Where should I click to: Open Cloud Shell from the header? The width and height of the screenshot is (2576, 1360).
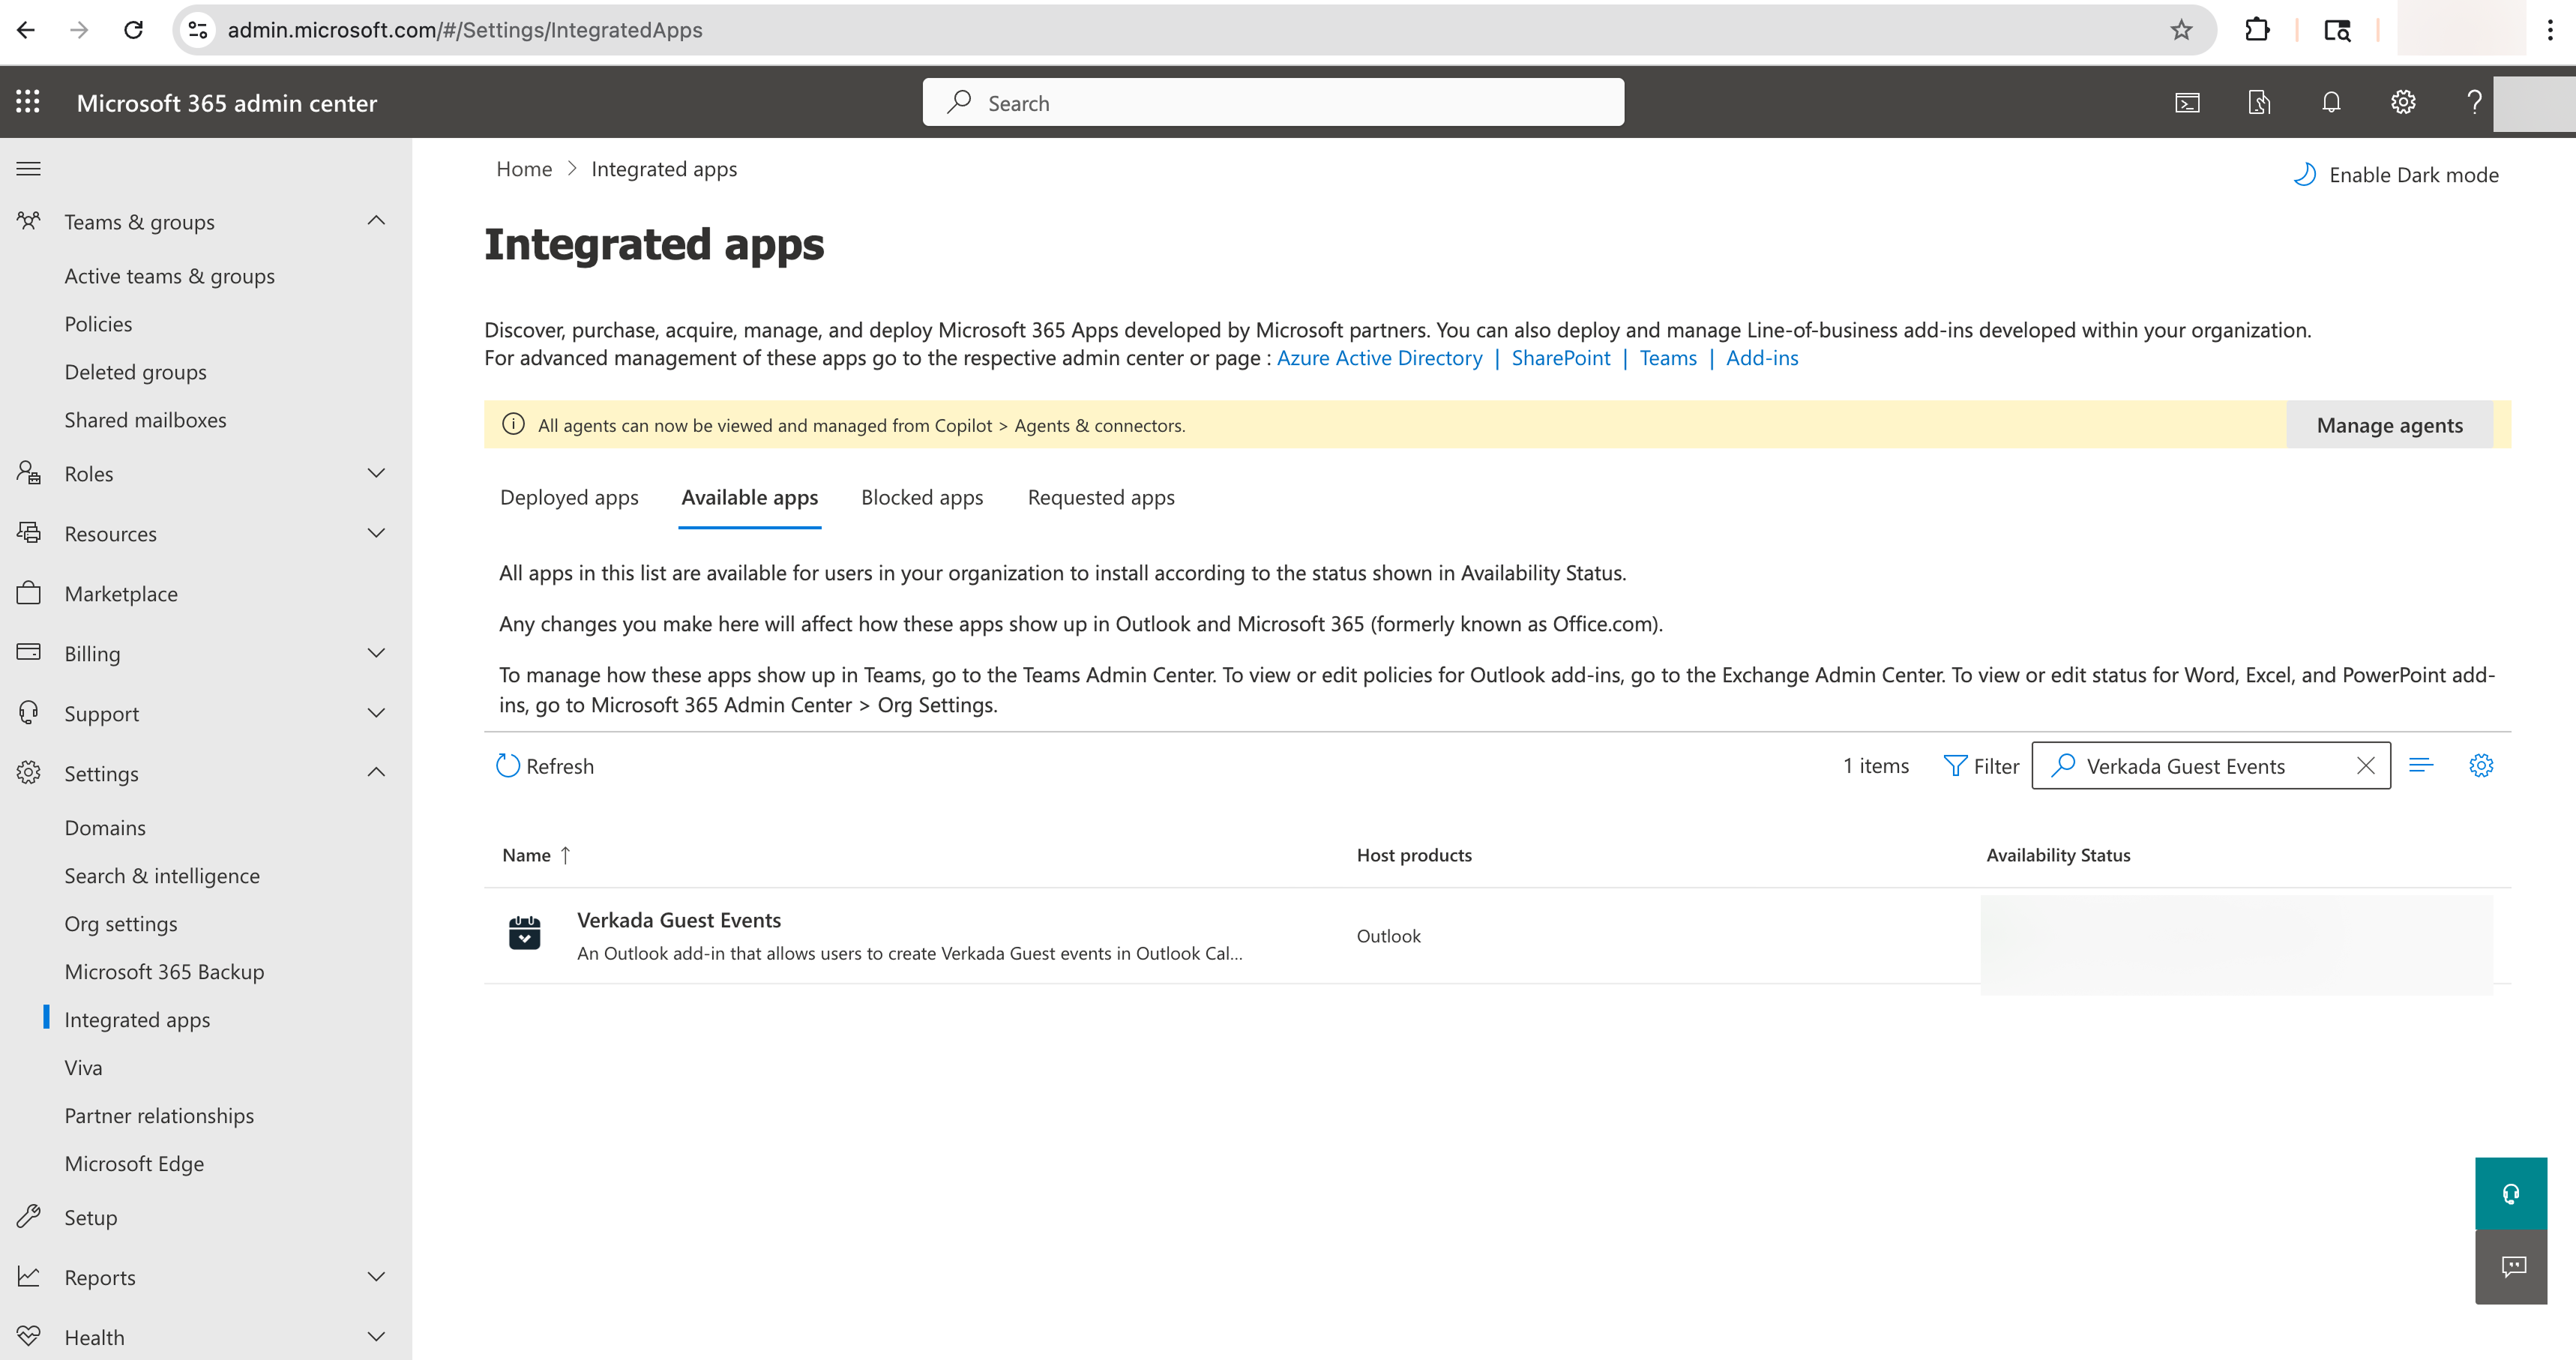coord(2187,102)
